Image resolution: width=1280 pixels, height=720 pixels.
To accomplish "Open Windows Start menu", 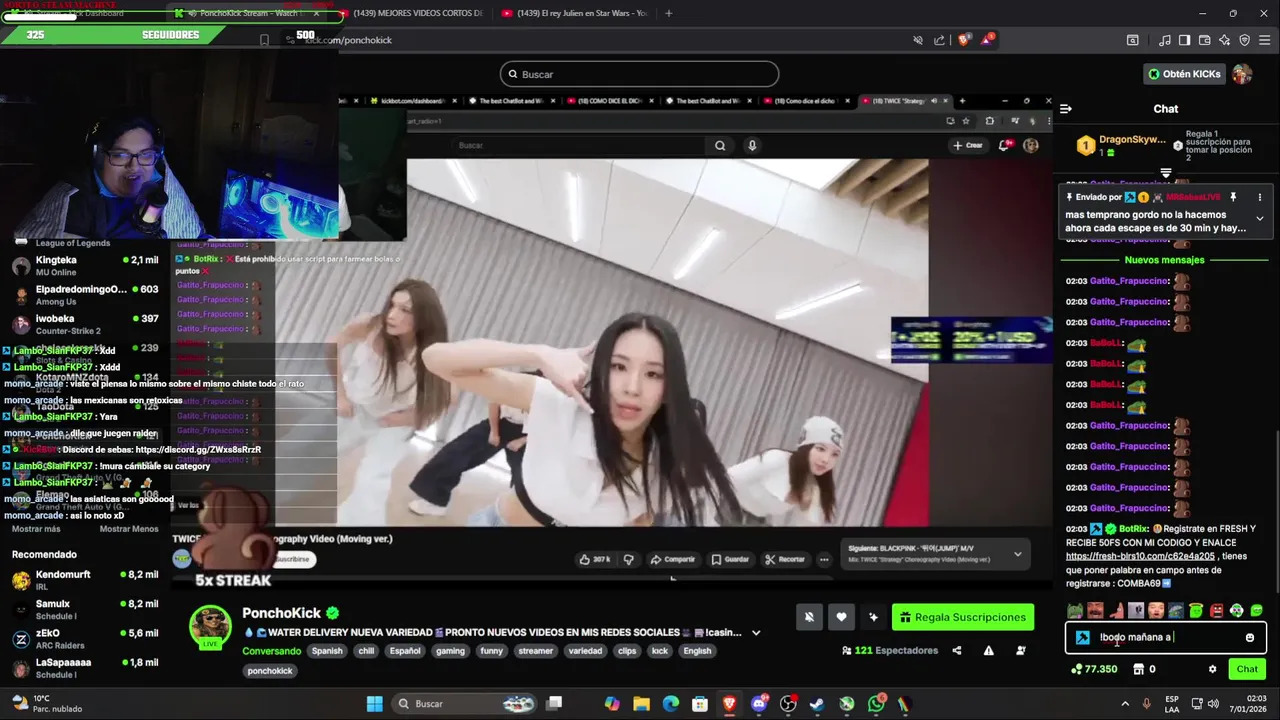I will pyautogui.click(x=374, y=703).
